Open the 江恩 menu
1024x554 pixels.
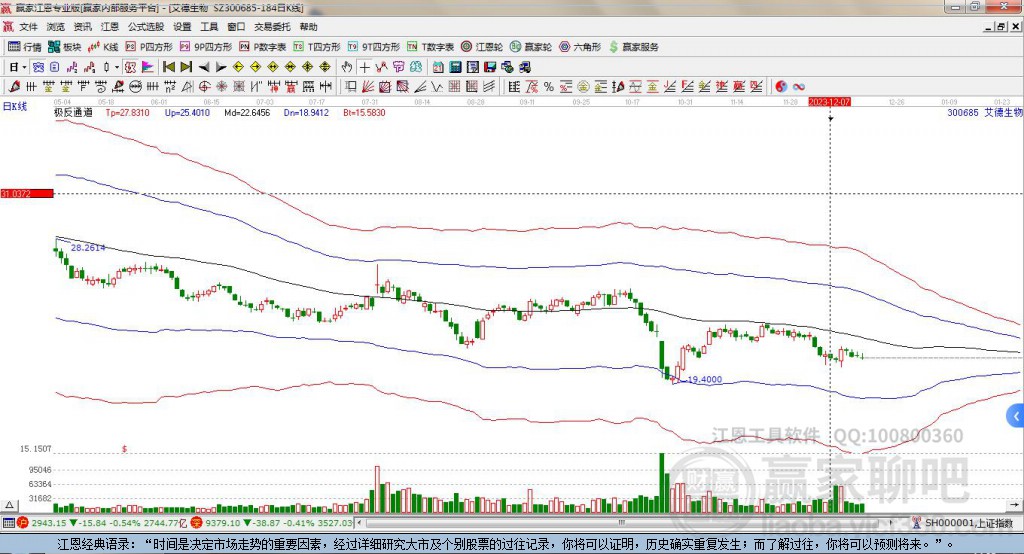110,27
